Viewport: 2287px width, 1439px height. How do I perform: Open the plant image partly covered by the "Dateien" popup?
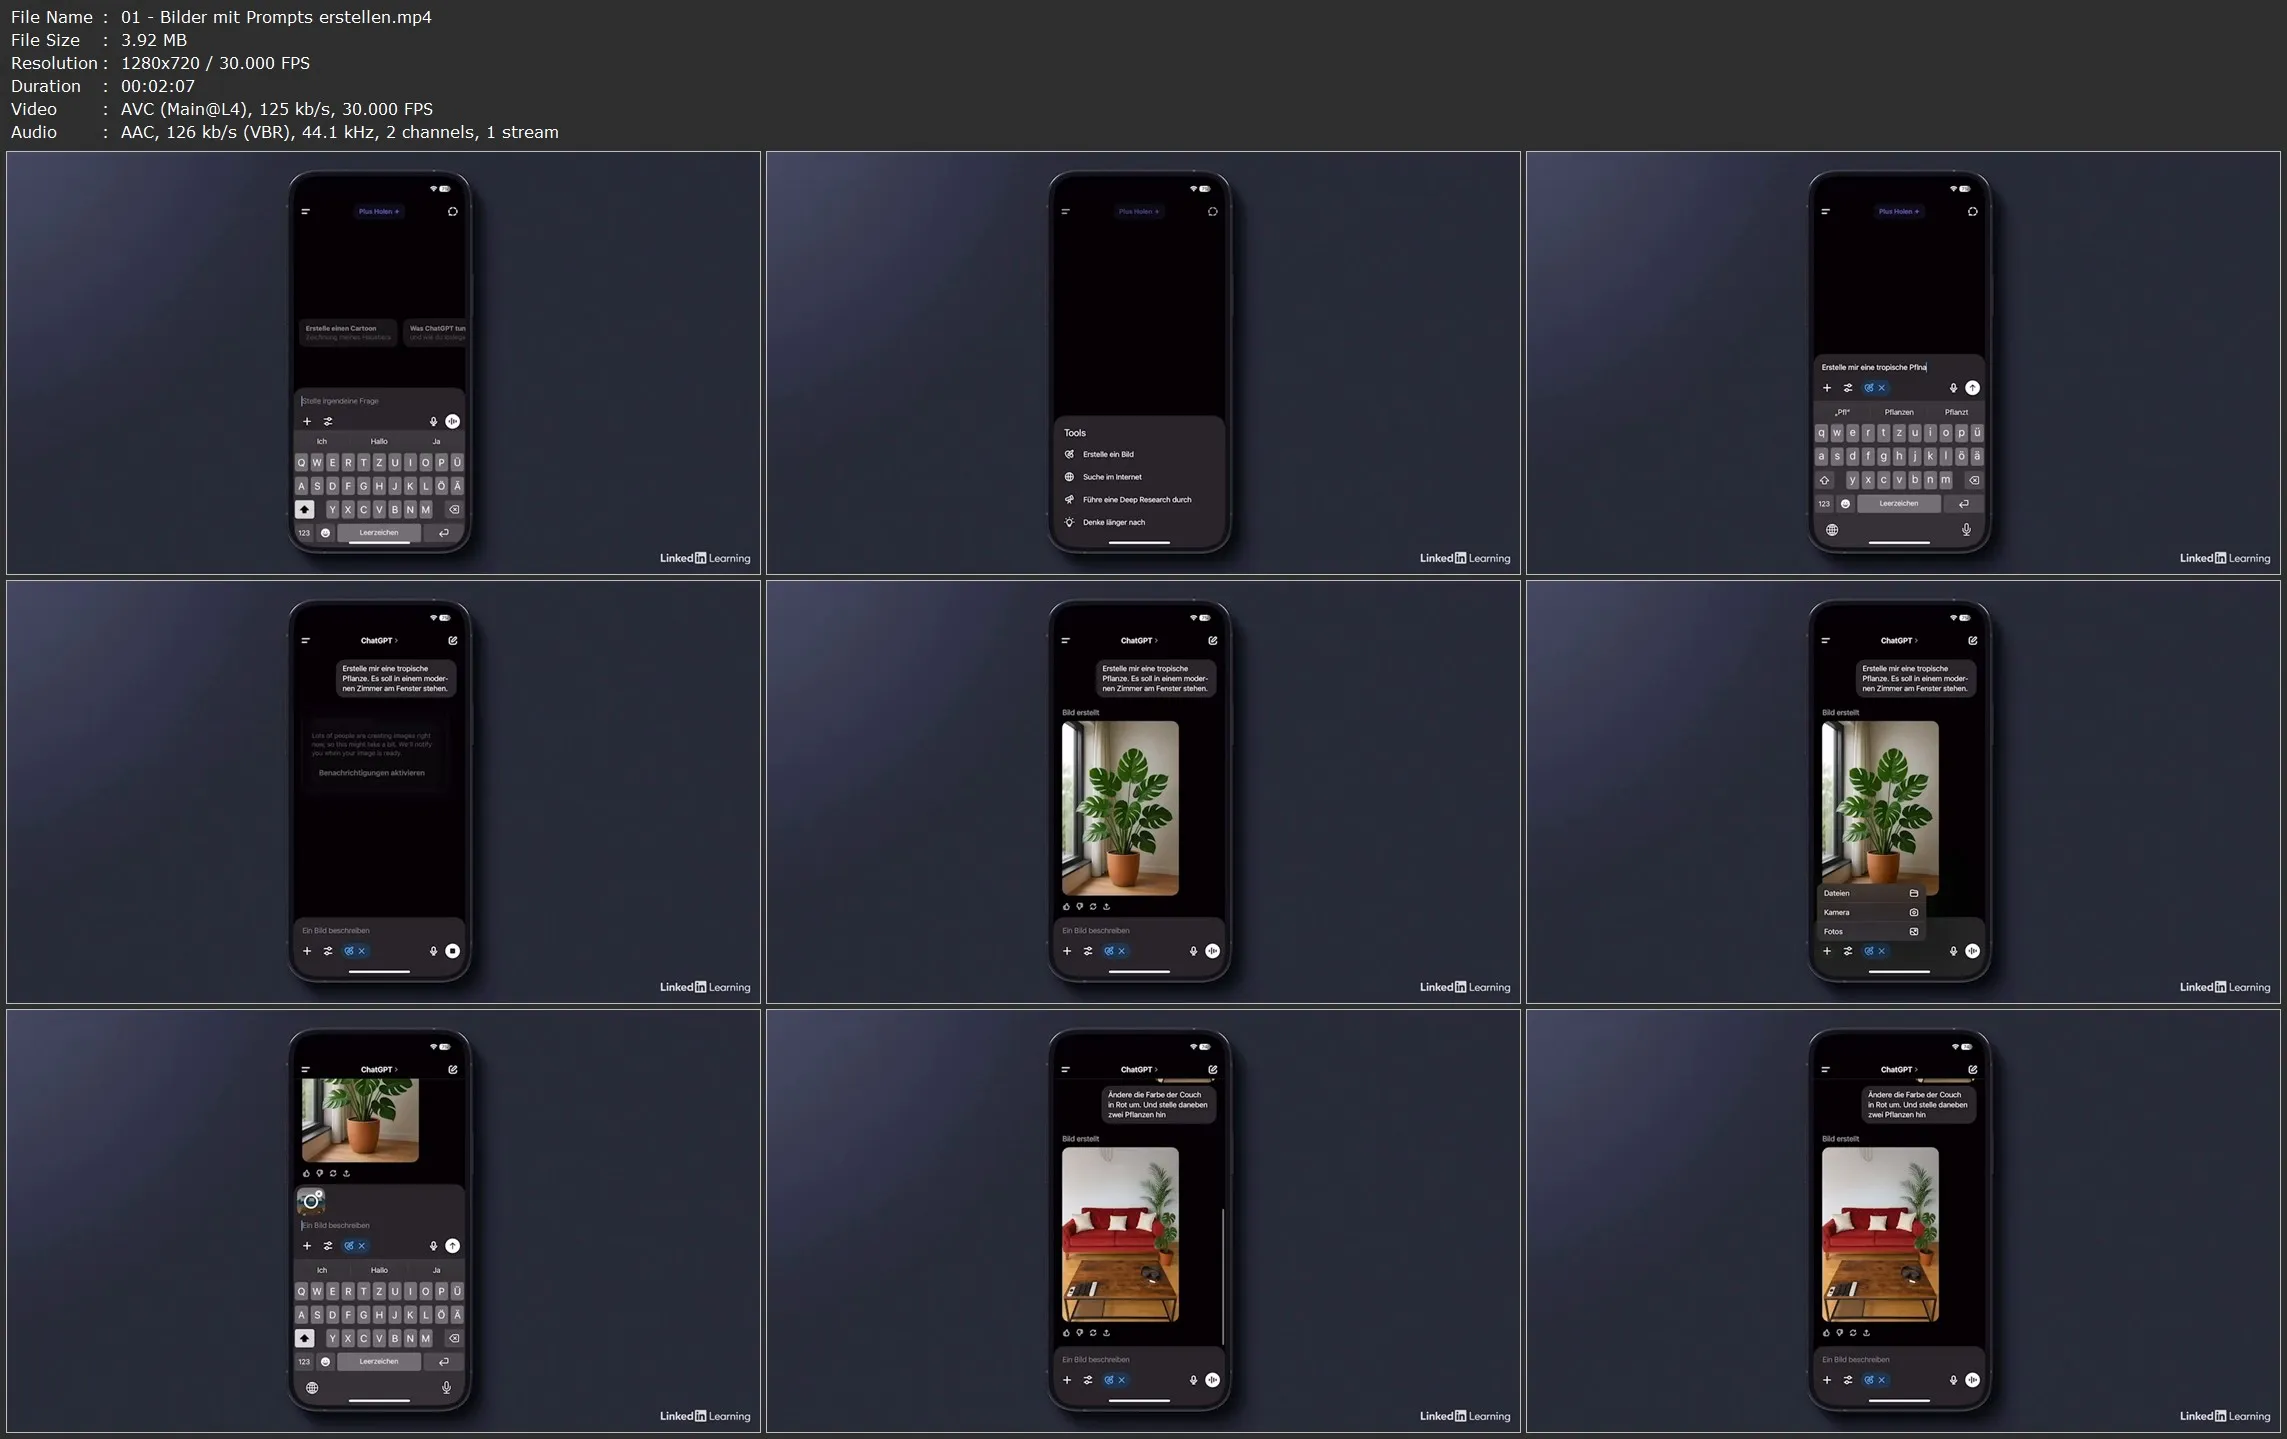[x=1880, y=802]
